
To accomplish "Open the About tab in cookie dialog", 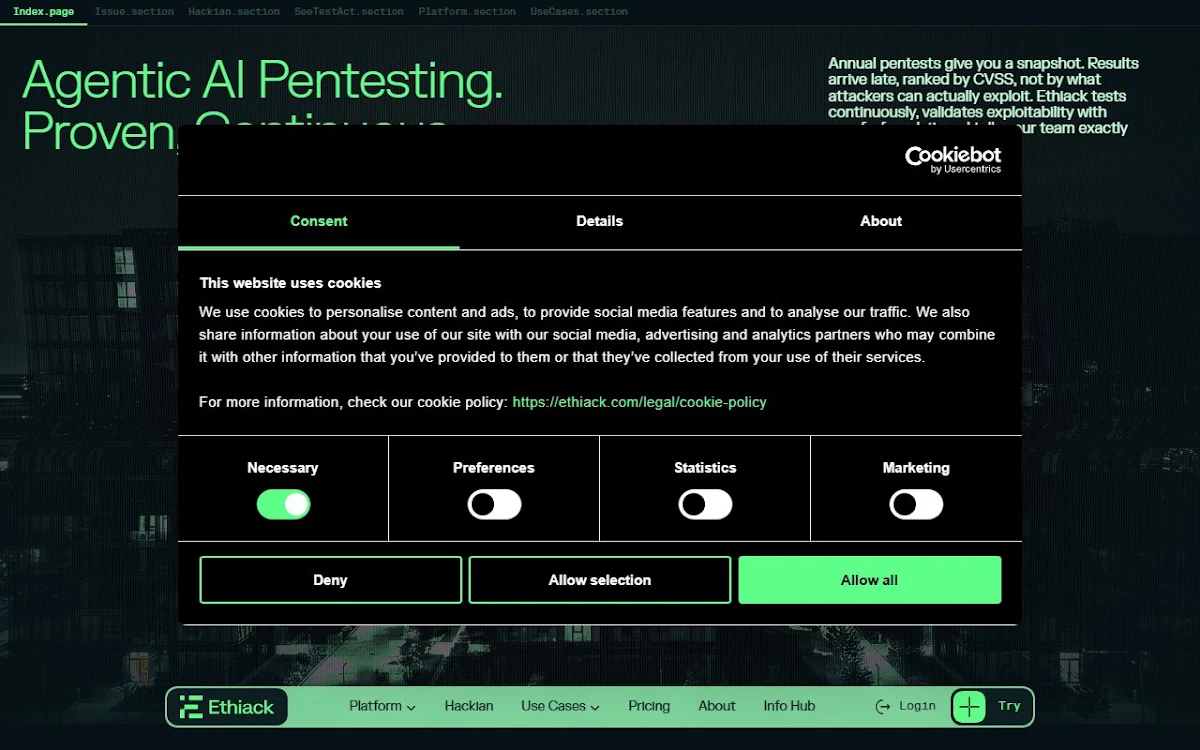I will [x=881, y=221].
